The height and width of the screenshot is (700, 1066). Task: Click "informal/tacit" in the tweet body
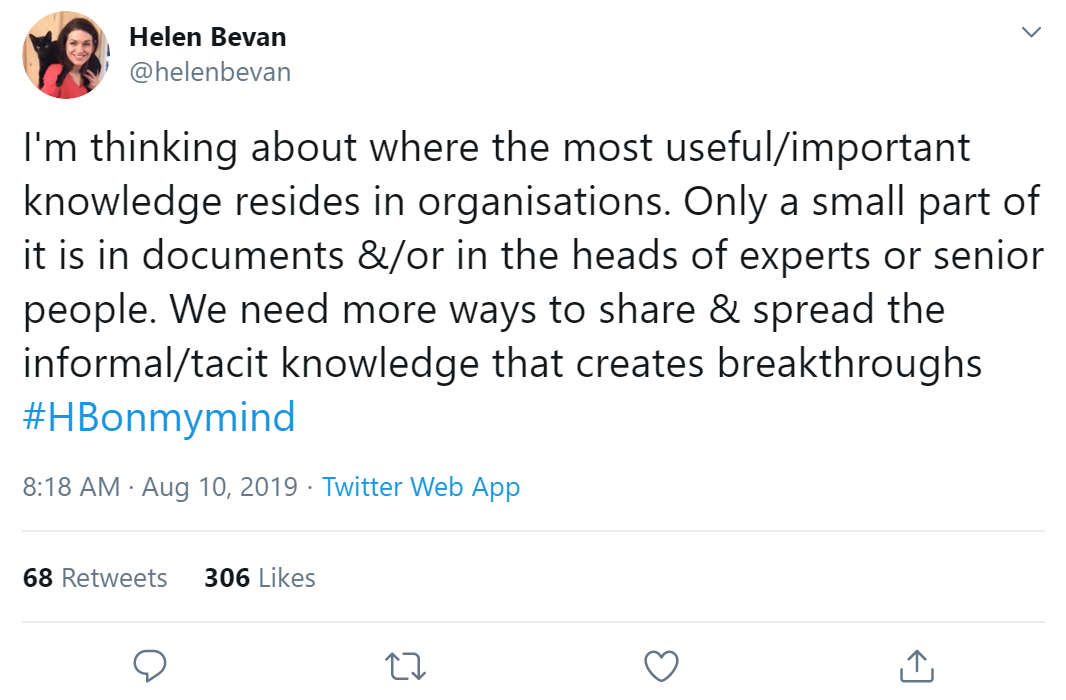point(146,363)
